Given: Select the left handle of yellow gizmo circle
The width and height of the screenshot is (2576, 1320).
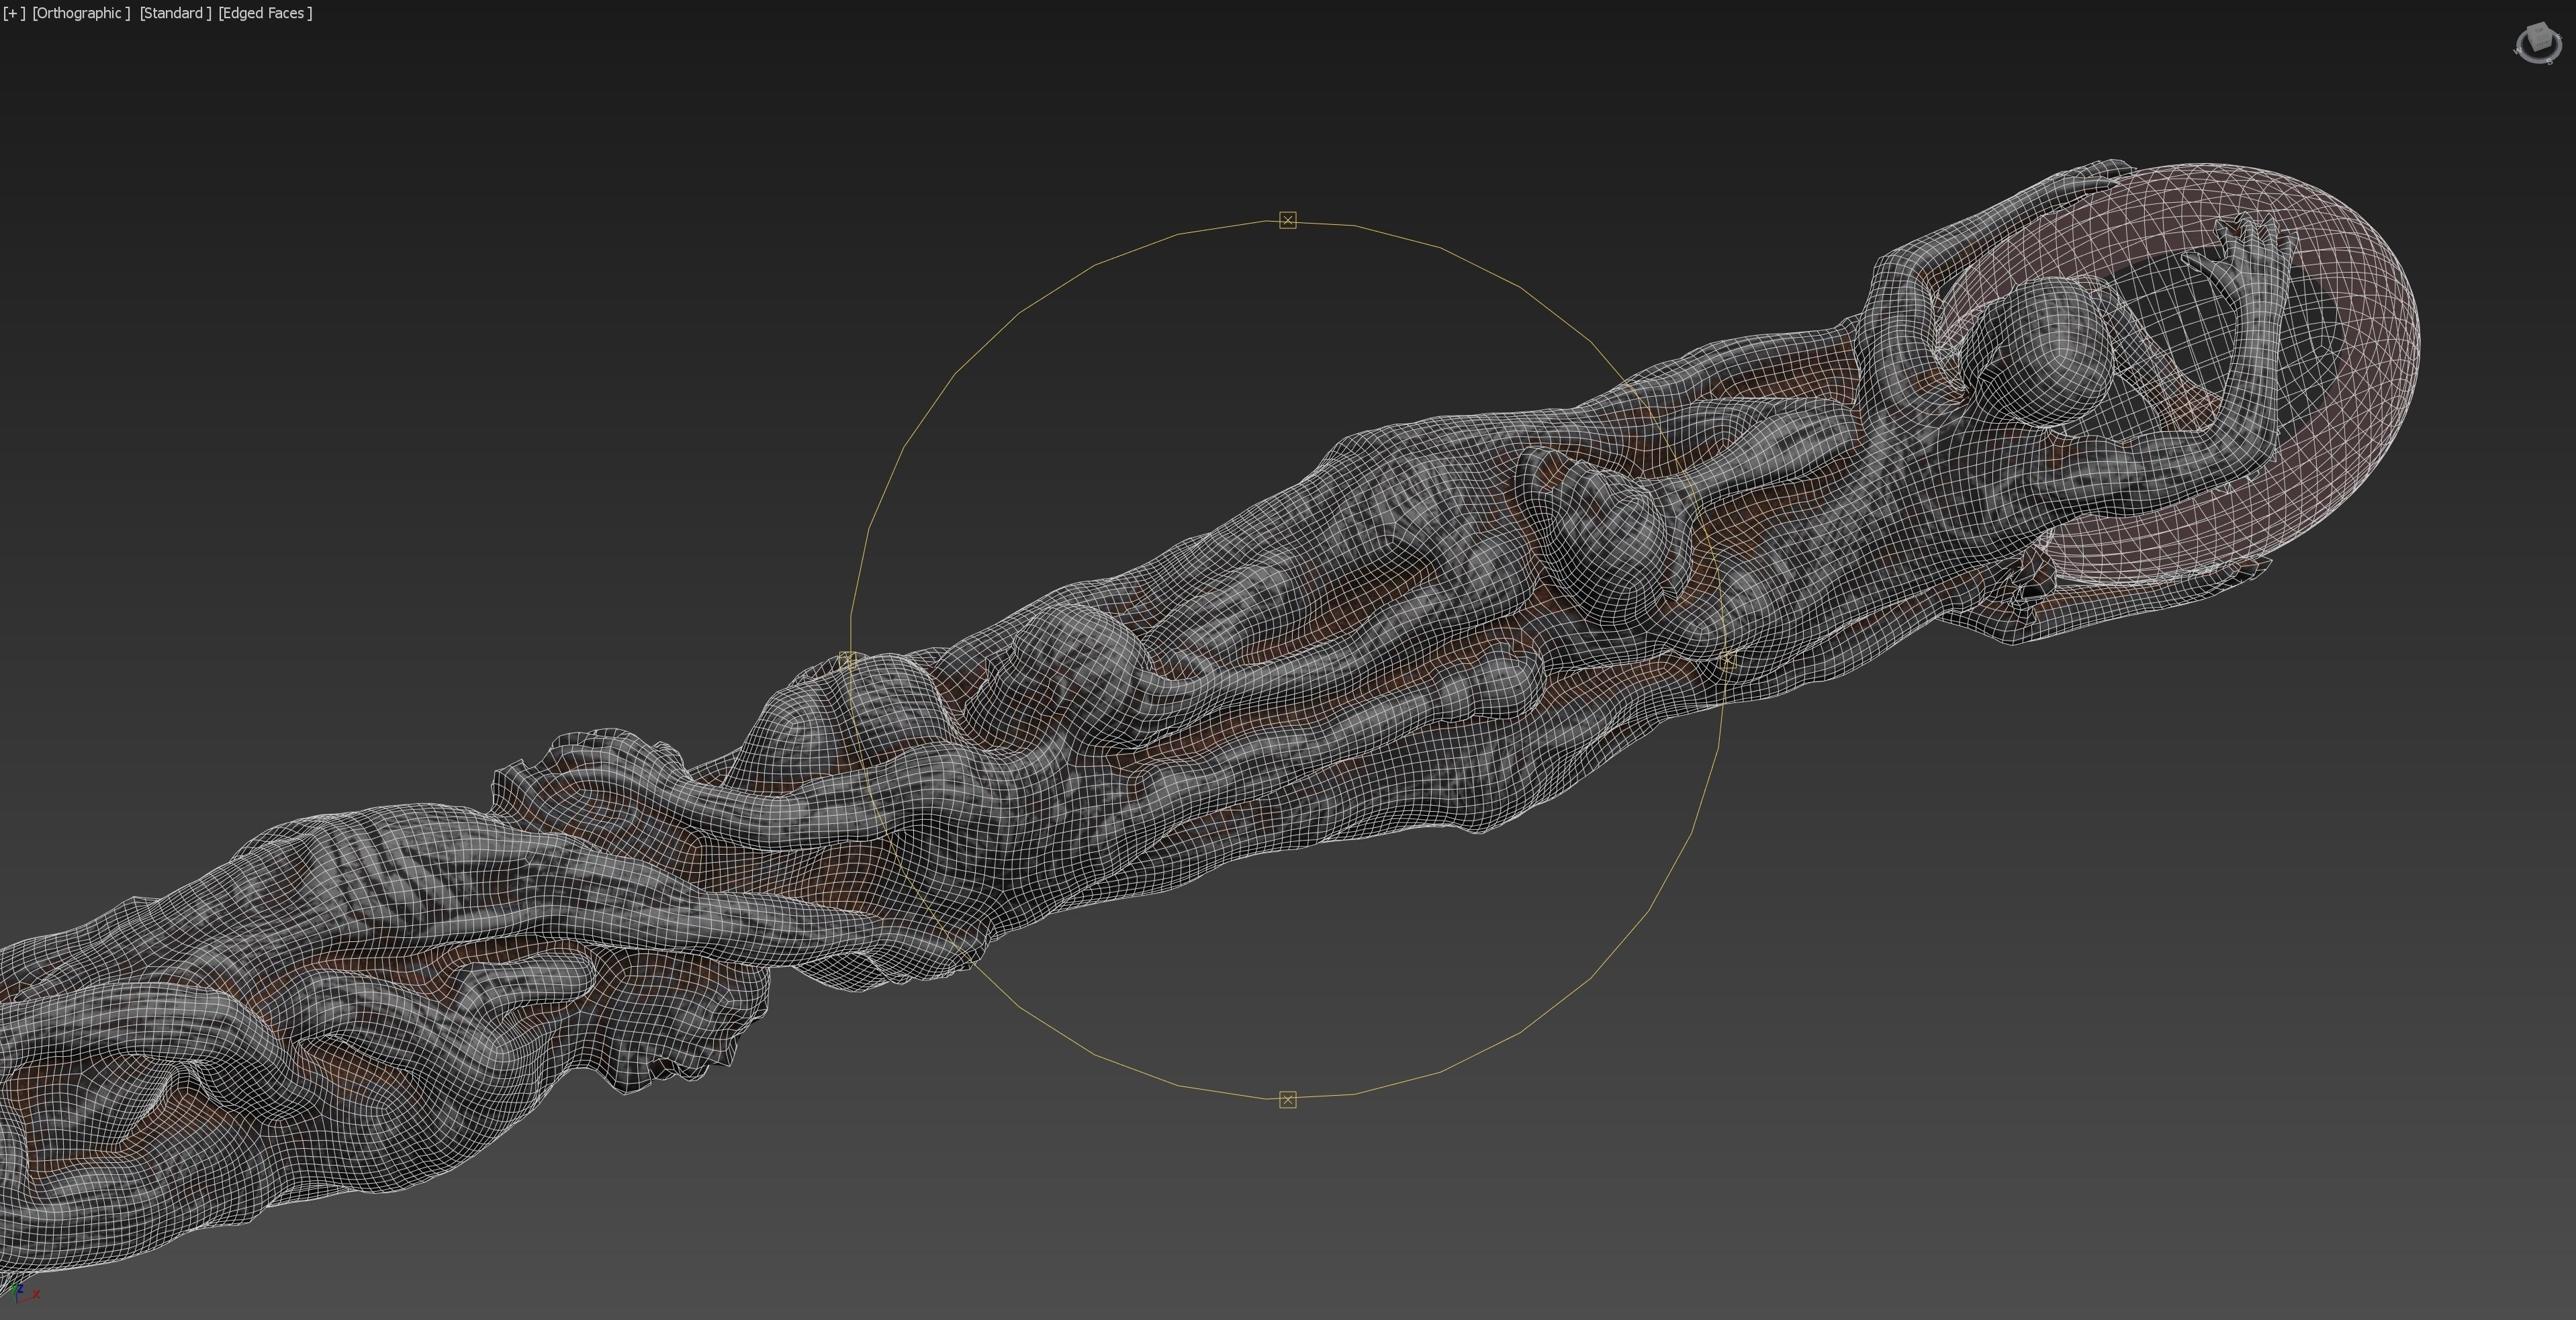Looking at the screenshot, I should [x=848, y=660].
